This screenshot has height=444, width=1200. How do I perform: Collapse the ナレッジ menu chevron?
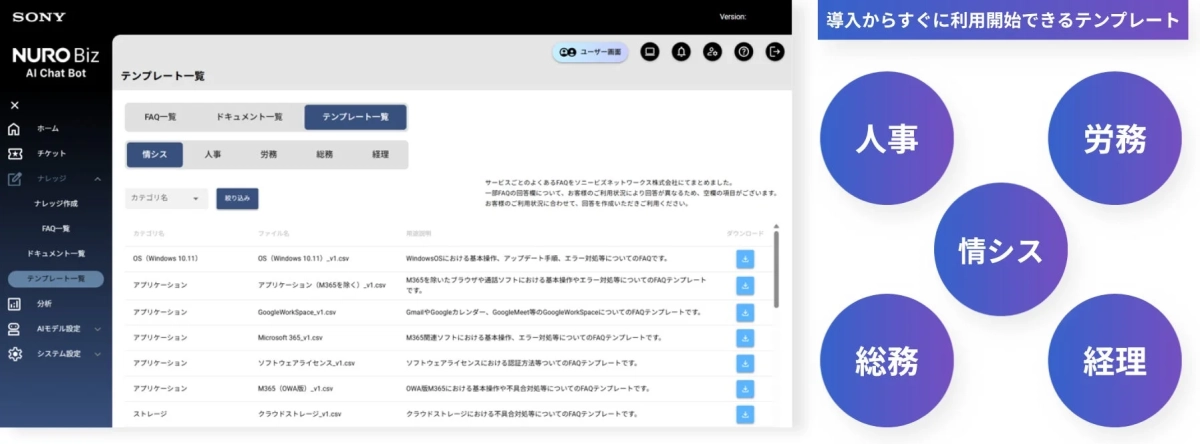[98, 179]
